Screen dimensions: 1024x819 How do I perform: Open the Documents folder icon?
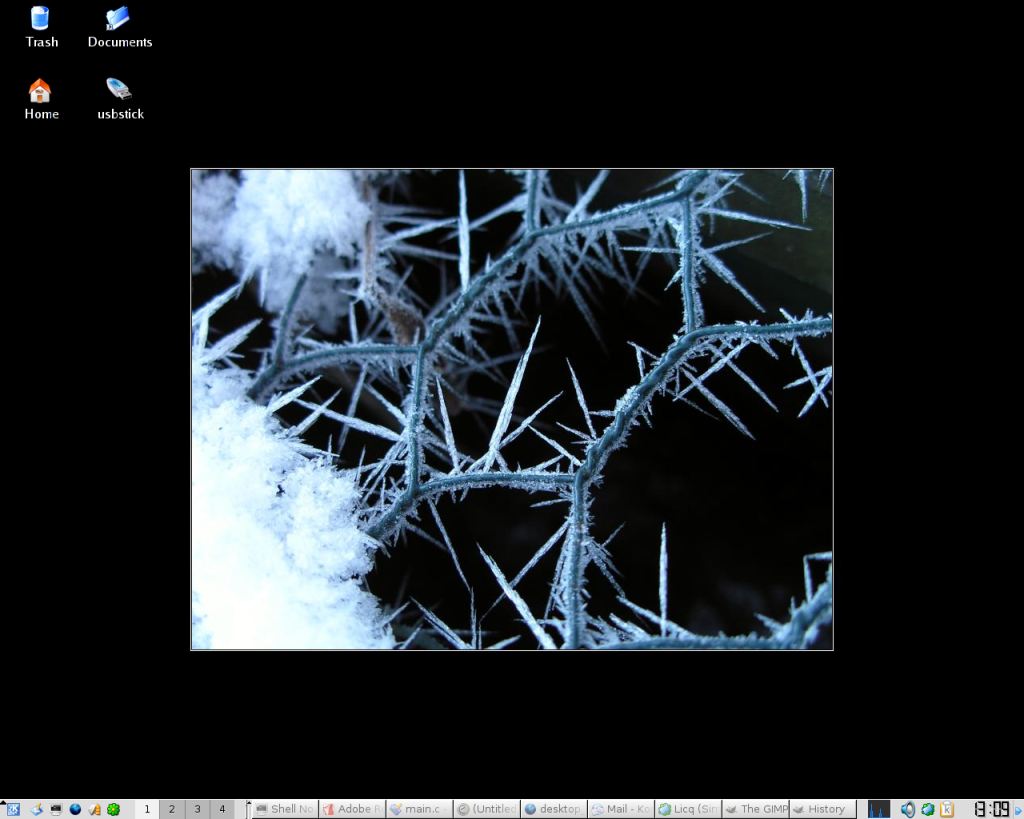(119, 26)
